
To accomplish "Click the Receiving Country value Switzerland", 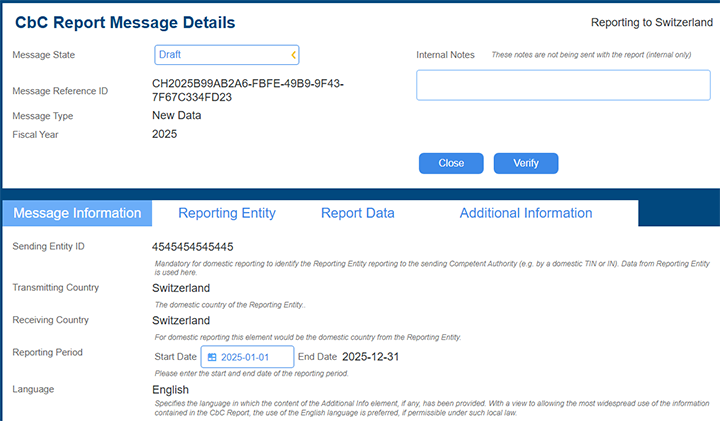I will [181, 321].
